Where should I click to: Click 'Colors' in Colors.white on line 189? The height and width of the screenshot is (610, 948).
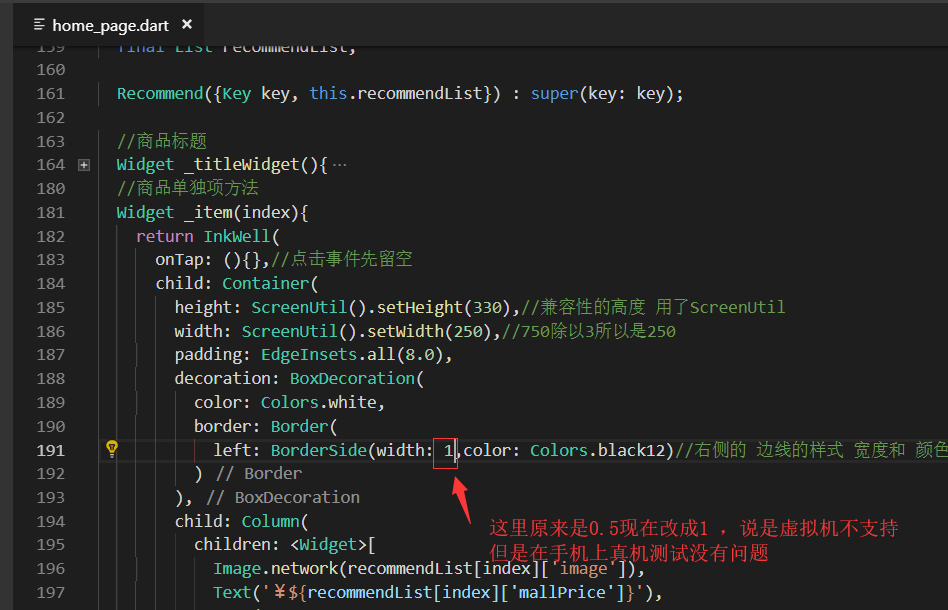coord(290,403)
